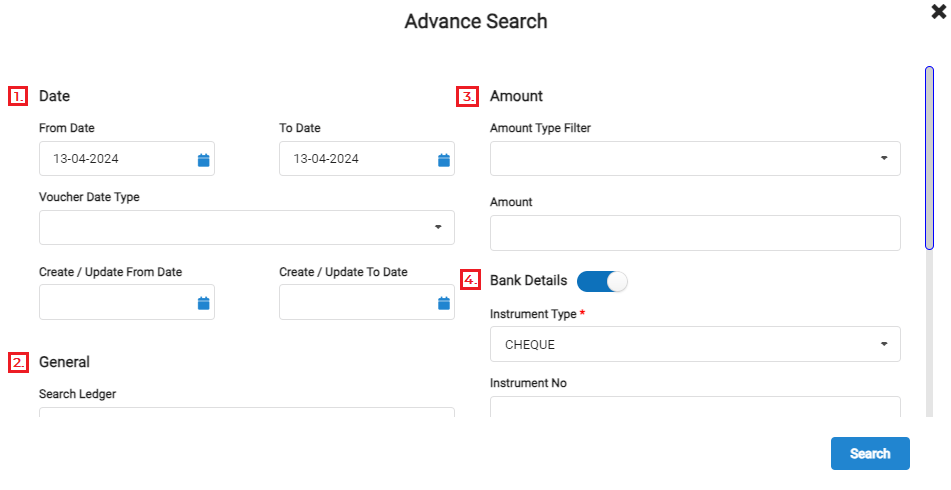Focus the Amount input field
The width and height of the screenshot is (951, 490).
[x=695, y=233]
